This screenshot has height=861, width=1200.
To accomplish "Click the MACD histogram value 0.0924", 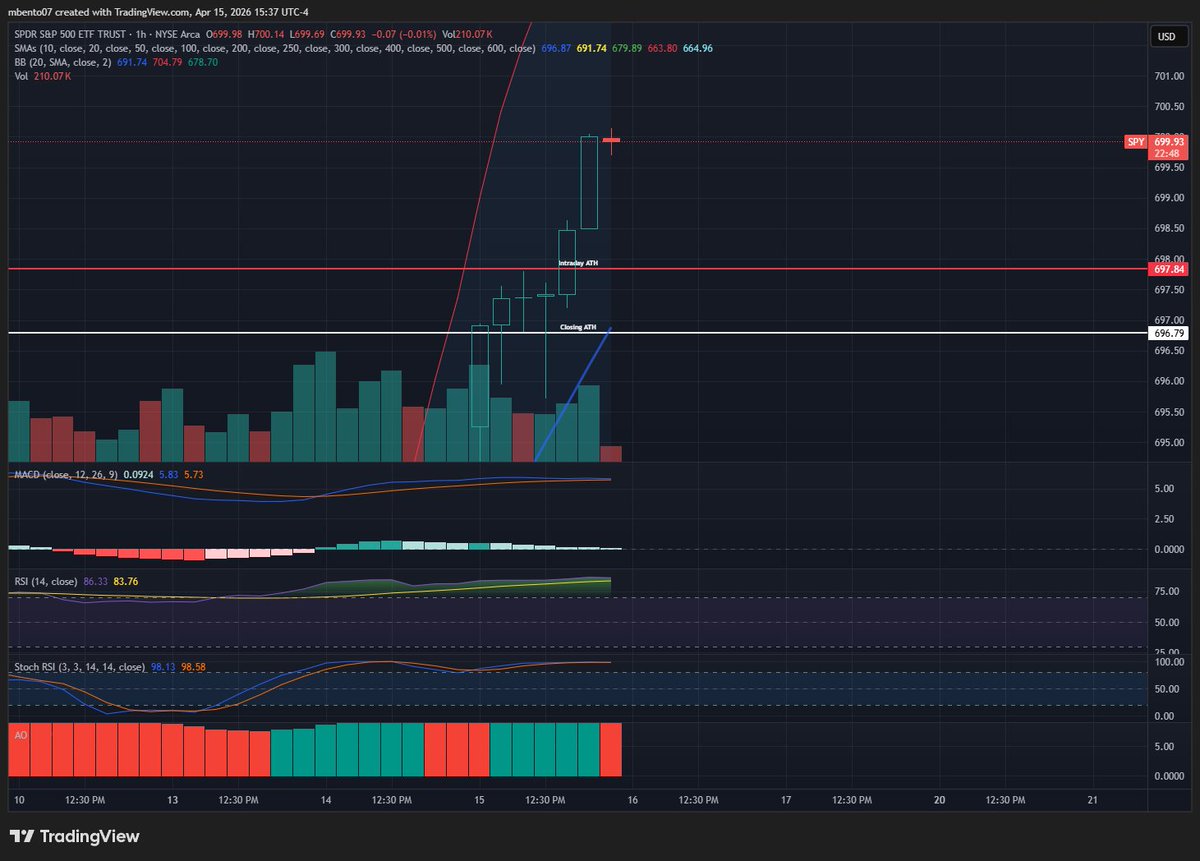I will [x=136, y=474].
